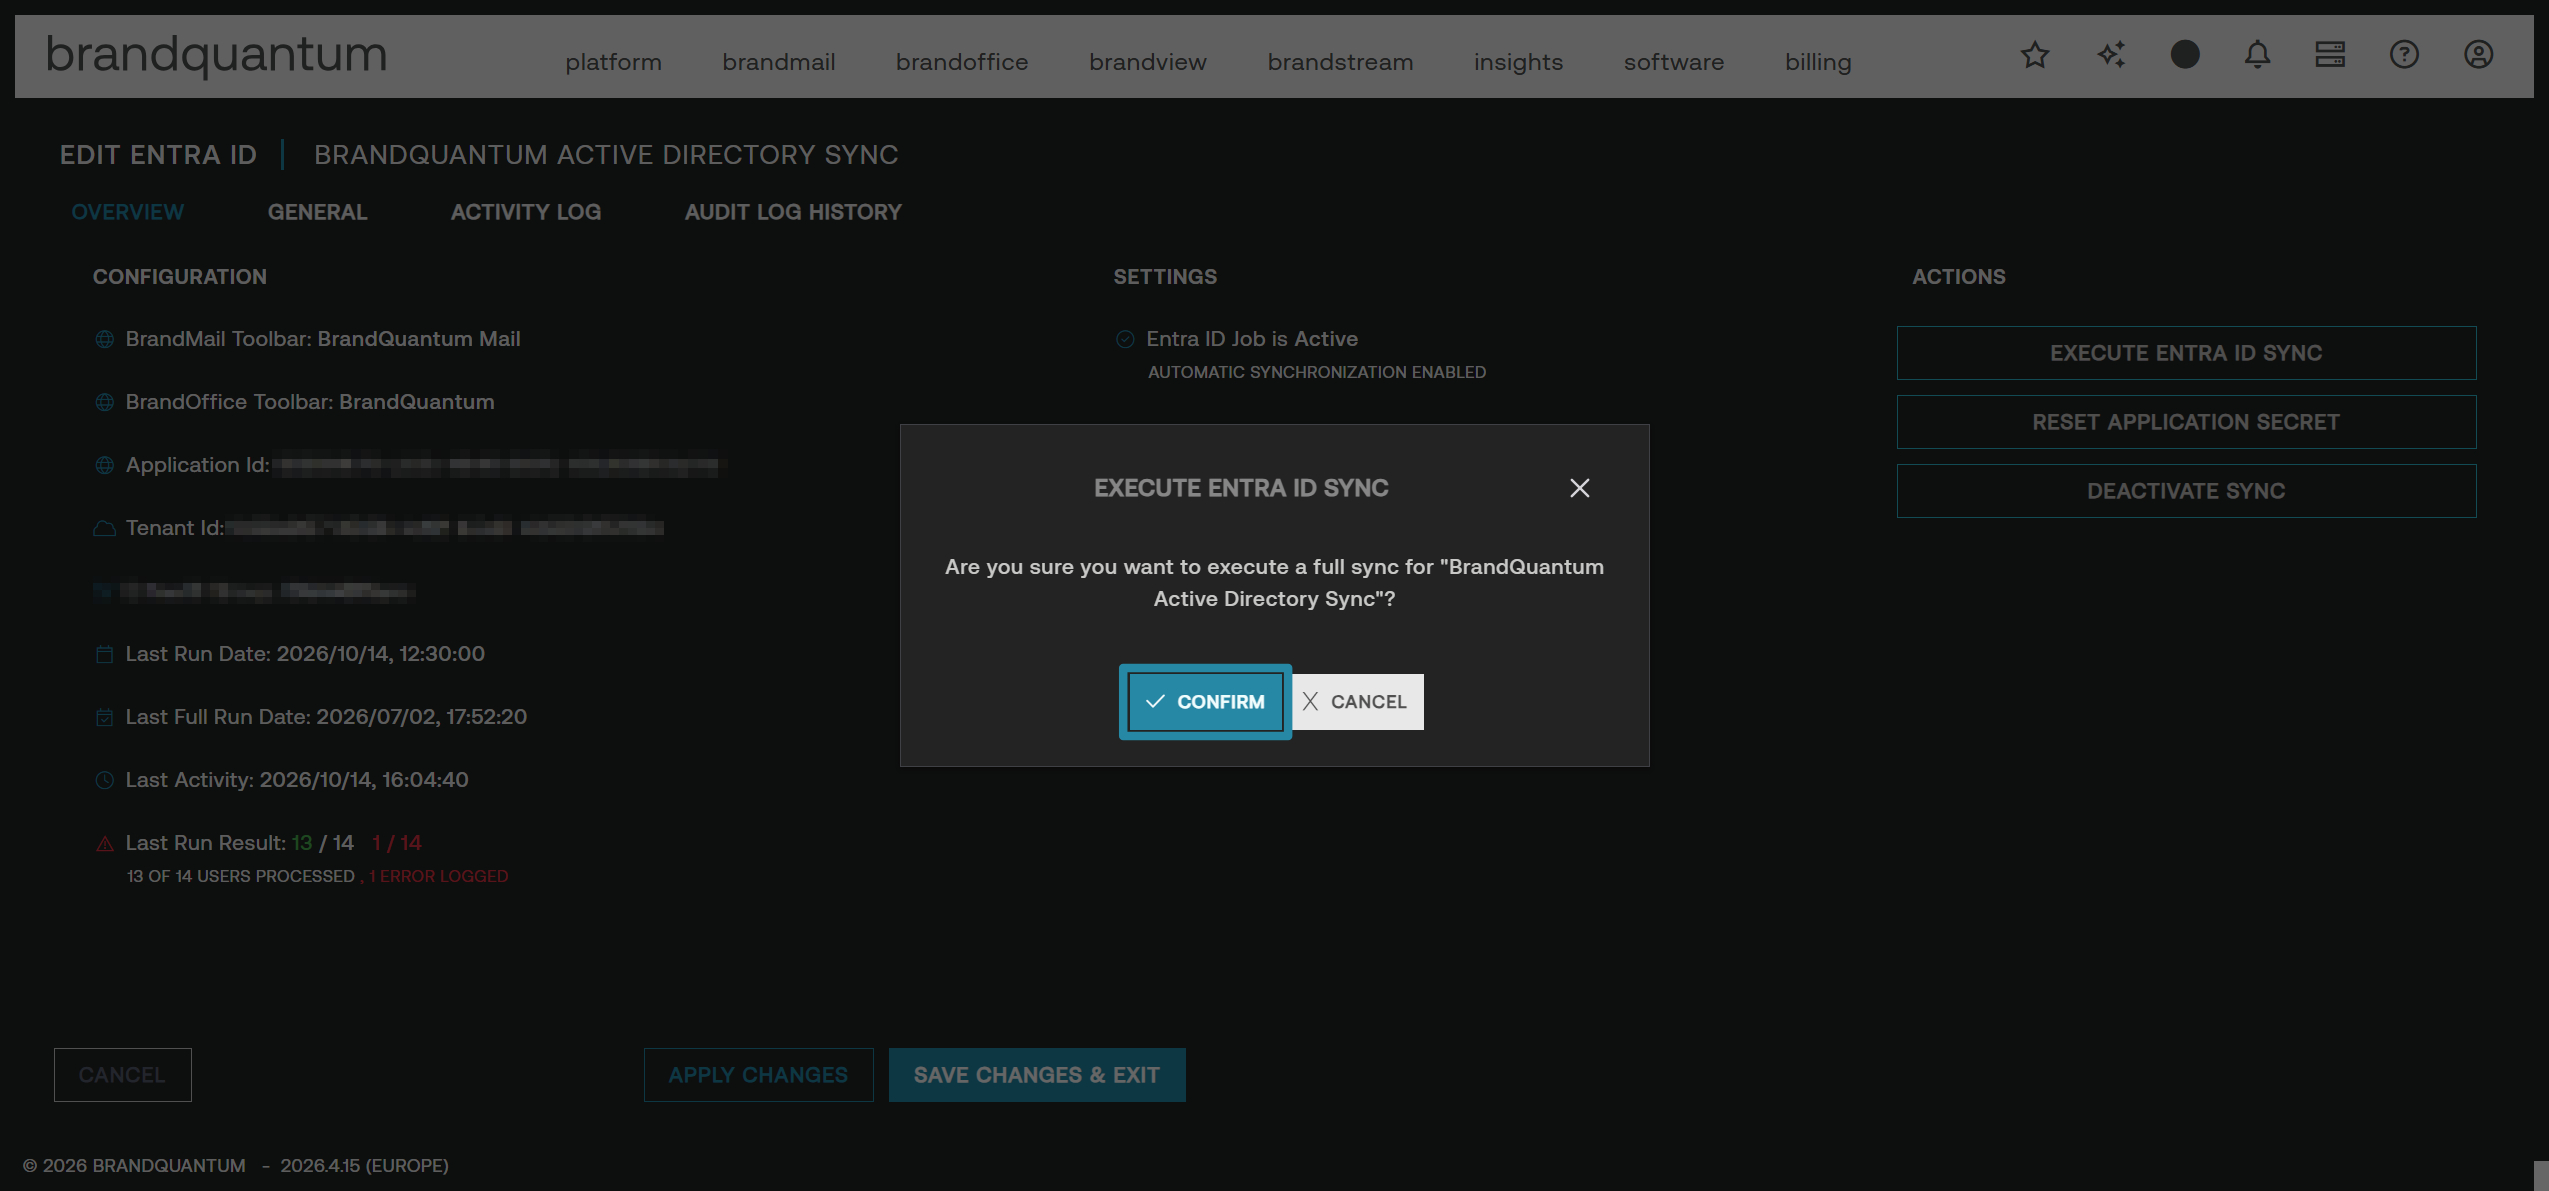The image size is (2549, 1191).
Task: Click the clock icon beside Last Activity
Action: [x=104, y=781]
